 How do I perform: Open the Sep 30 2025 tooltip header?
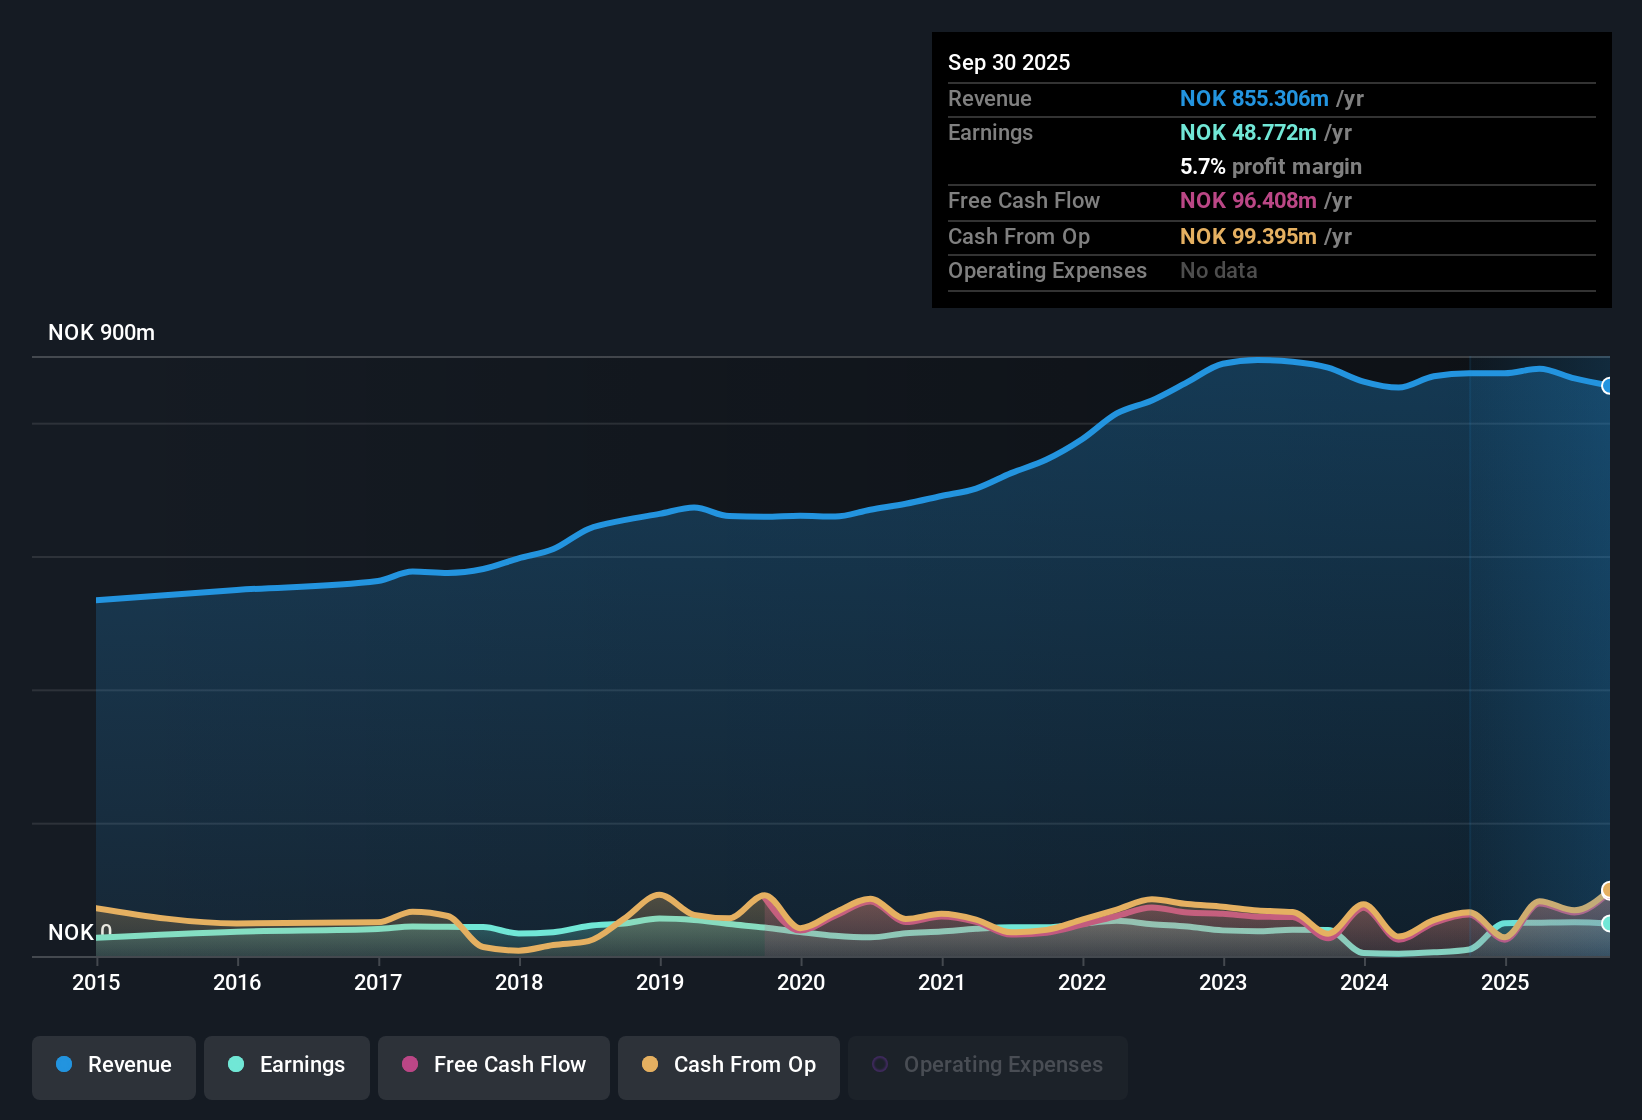tap(1009, 62)
